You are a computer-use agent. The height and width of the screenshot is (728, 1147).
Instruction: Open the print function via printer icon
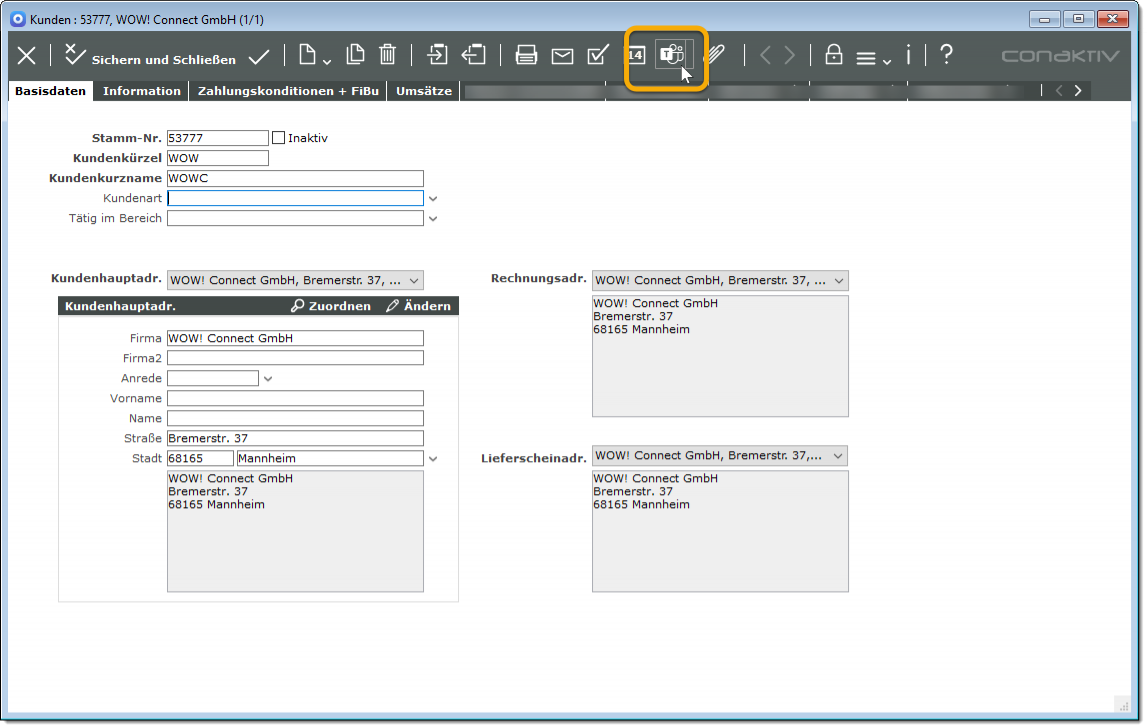pos(526,55)
